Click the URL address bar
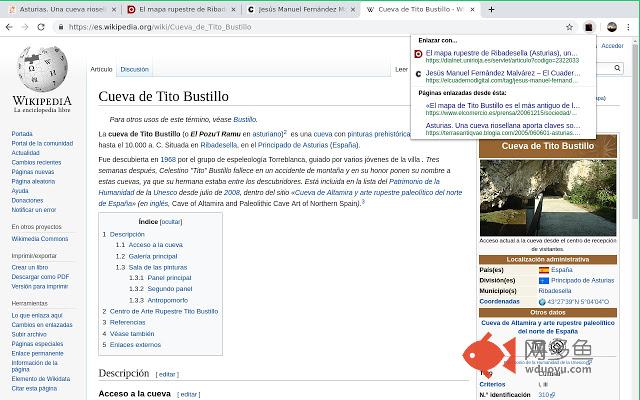The width and height of the screenshot is (640, 400). 300,27
